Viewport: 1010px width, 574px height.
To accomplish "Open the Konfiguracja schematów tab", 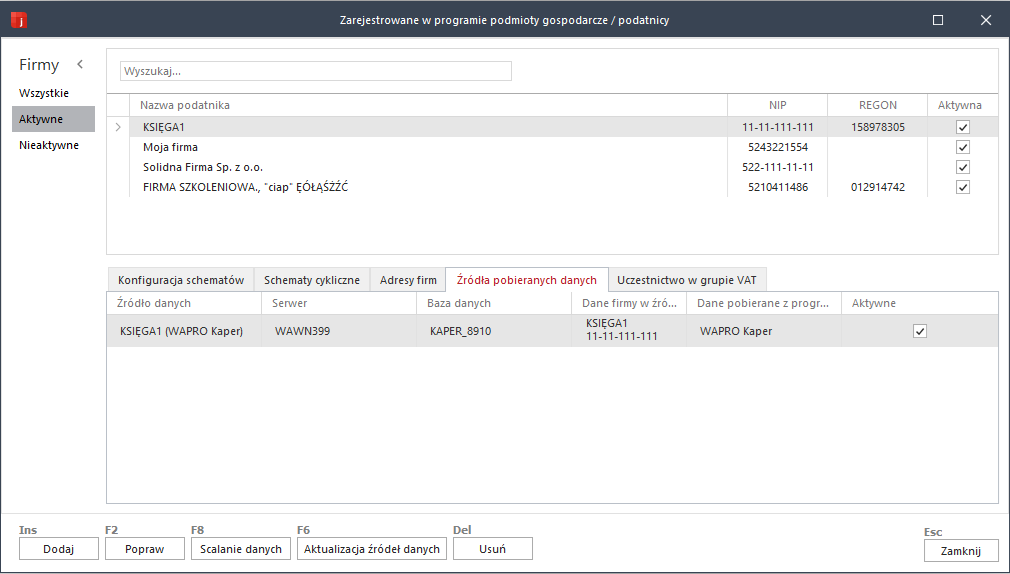I will click(x=180, y=280).
